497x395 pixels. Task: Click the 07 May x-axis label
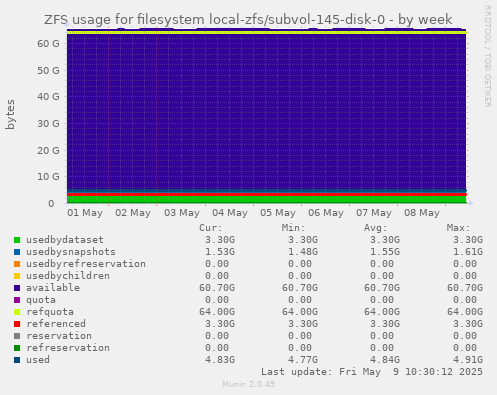374,213
